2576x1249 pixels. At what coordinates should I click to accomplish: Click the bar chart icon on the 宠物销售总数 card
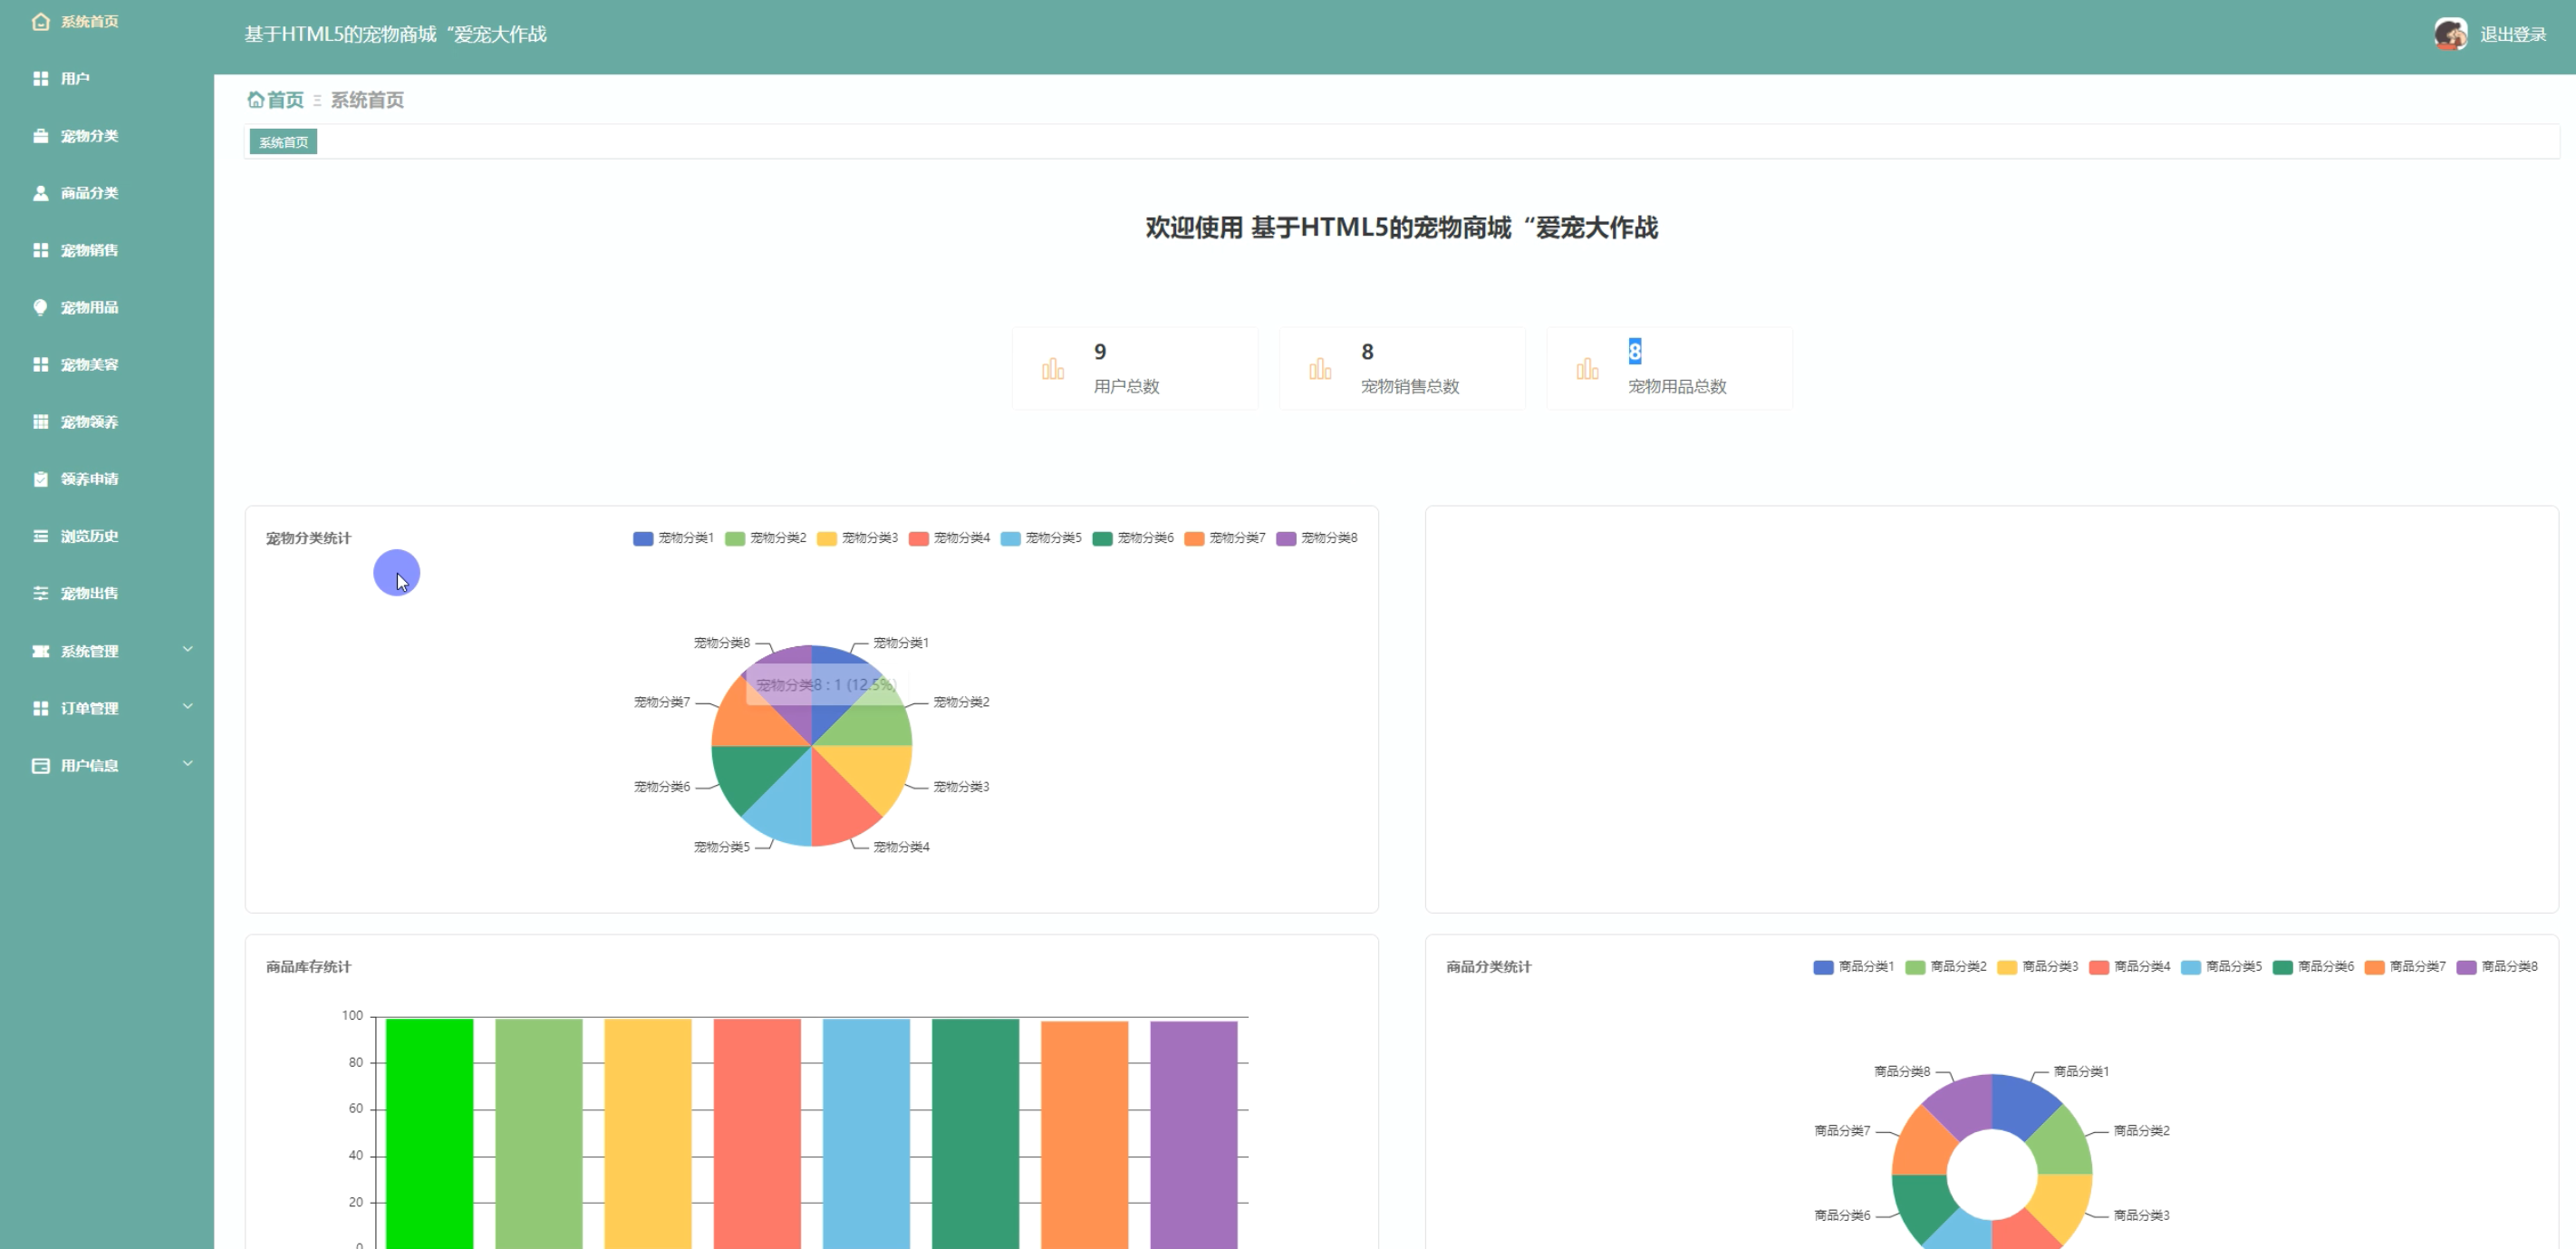pos(1320,369)
